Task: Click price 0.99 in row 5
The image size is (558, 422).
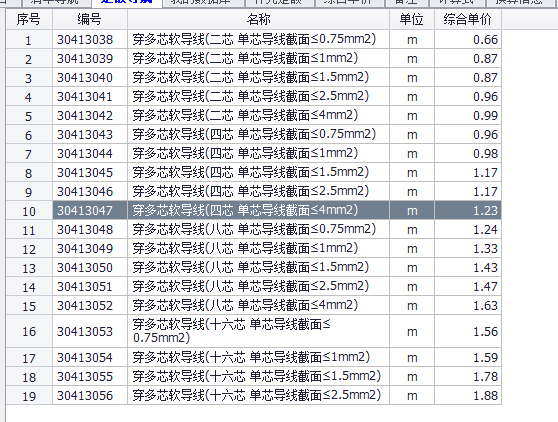Action: [x=468, y=116]
